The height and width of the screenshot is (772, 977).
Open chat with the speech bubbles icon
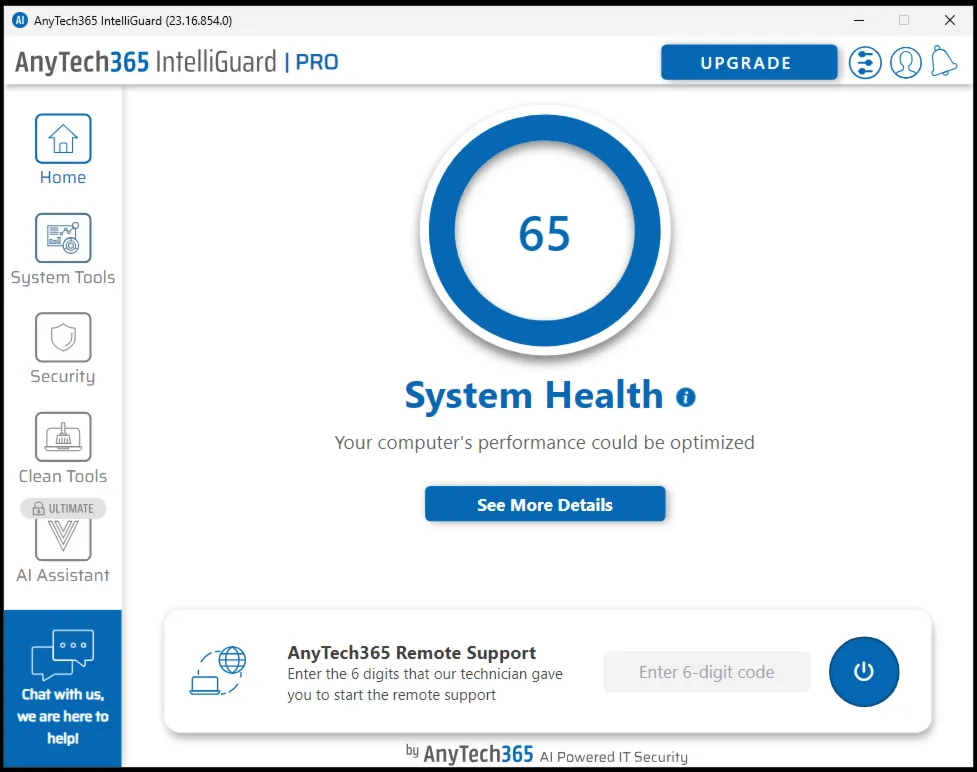63,654
